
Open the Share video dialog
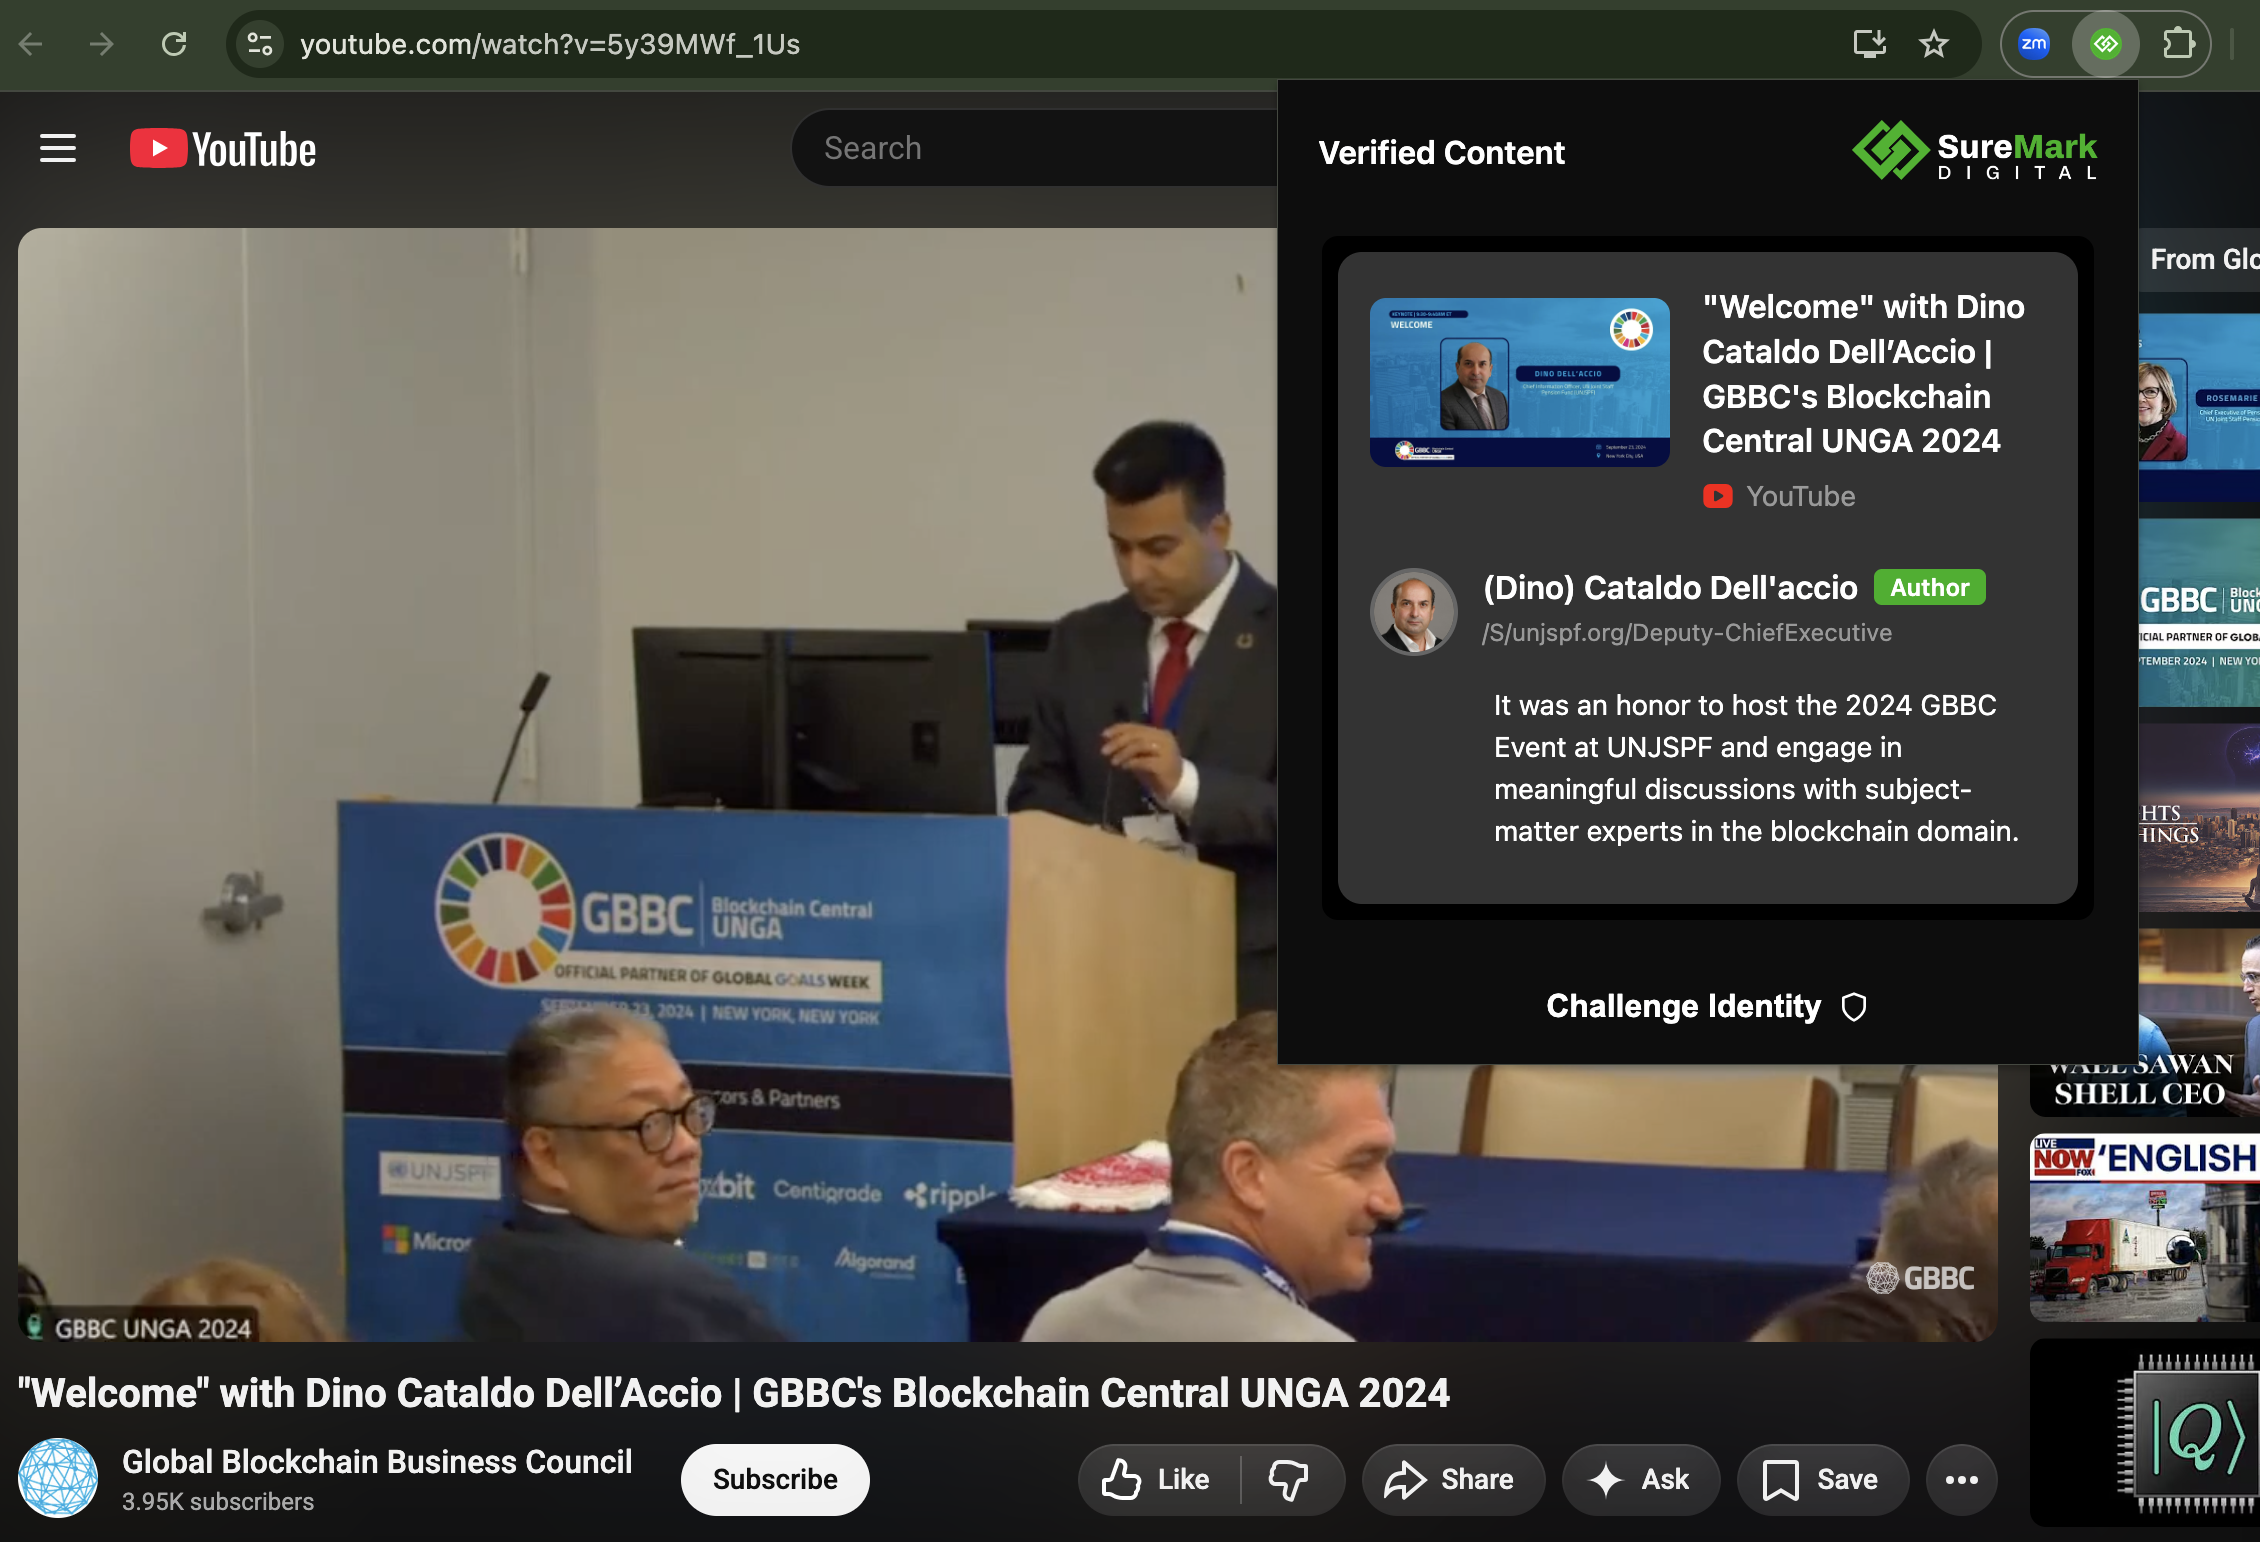(x=1451, y=1479)
